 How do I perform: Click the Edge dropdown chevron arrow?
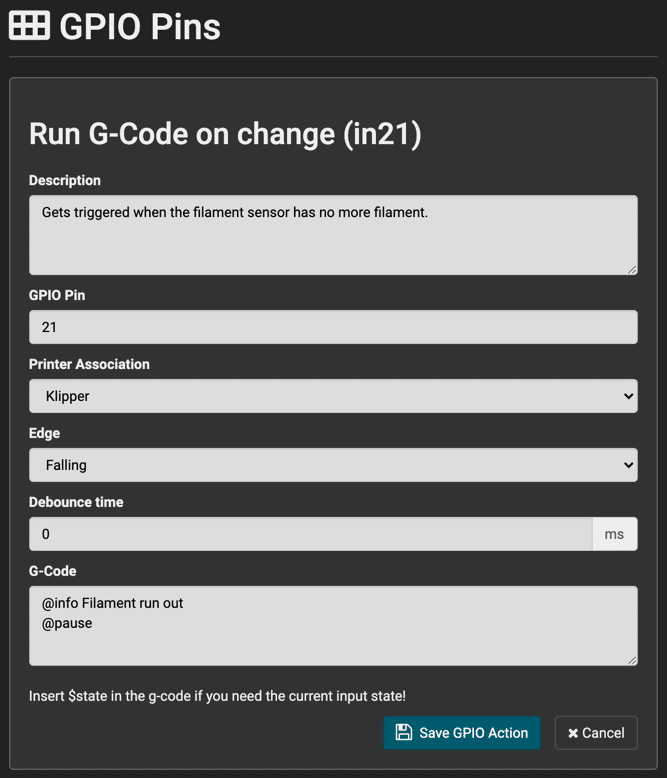(628, 465)
